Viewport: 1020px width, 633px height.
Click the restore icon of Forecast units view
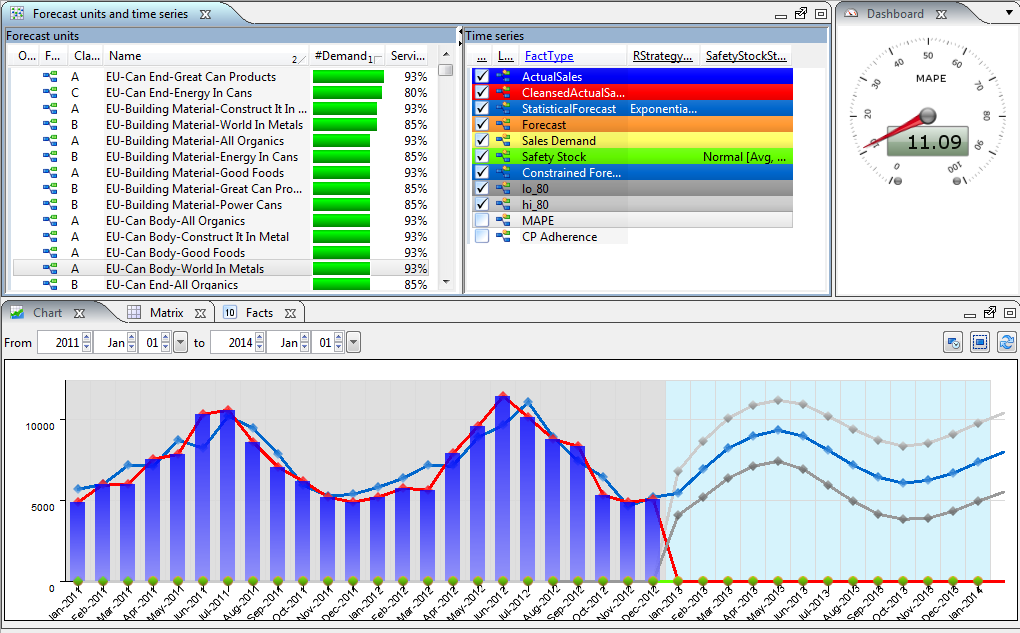(801, 14)
